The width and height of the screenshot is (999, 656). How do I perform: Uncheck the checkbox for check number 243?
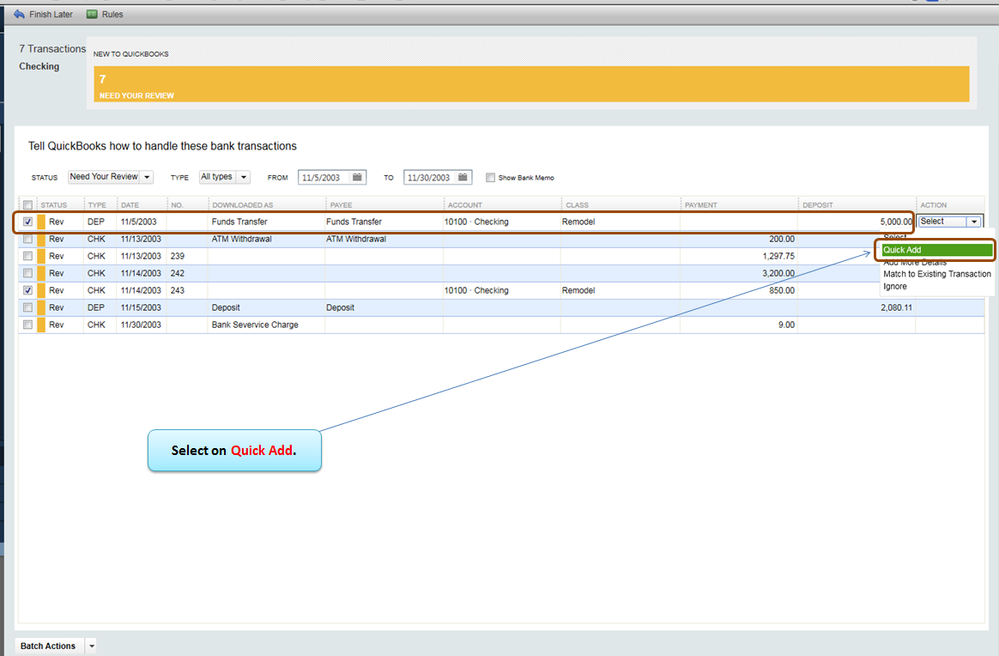[27, 290]
